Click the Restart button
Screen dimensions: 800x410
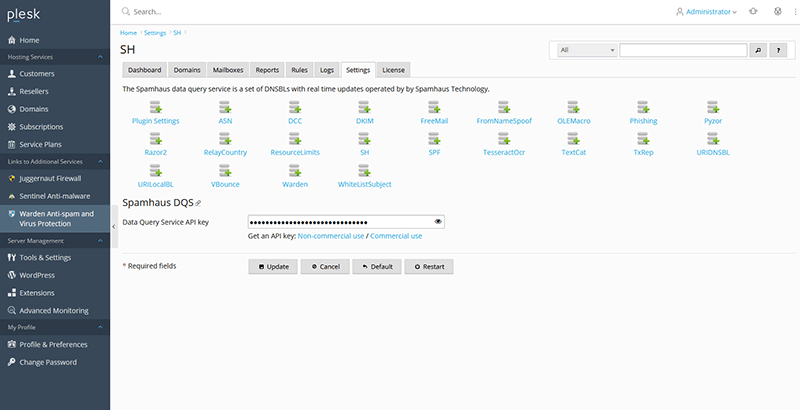[x=429, y=267]
